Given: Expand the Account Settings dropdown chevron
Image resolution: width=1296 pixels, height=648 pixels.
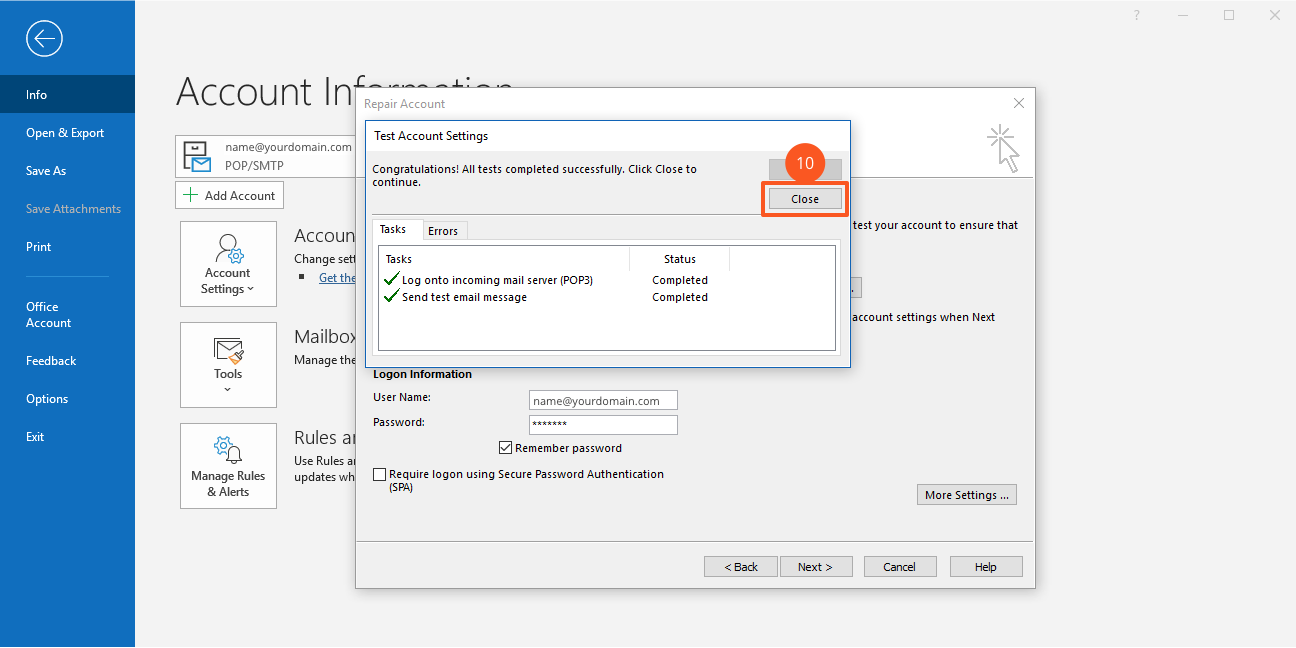Looking at the screenshot, I should (250, 290).
